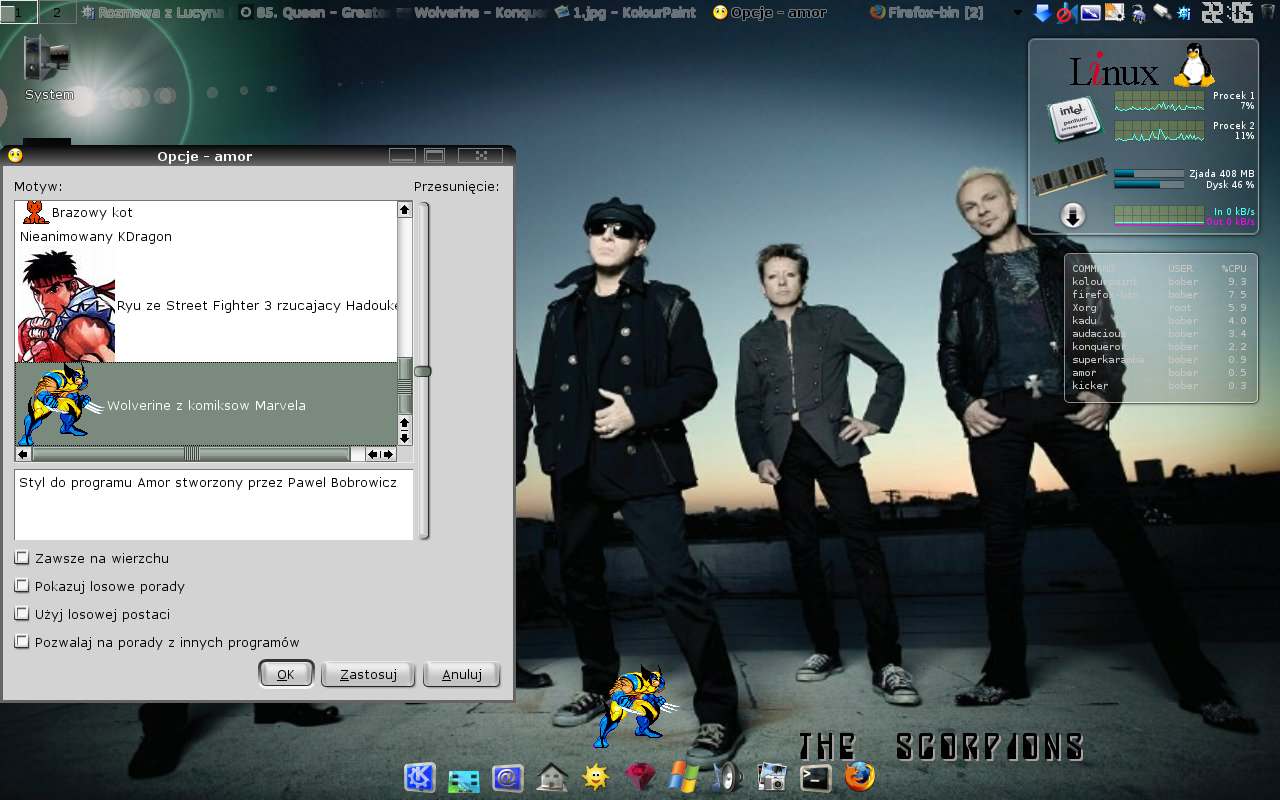This screenshot has height=800, width=1280.
Task: Click the Windows flag icon in the dock
Action: pyautogui.click(x=684, y=777)
